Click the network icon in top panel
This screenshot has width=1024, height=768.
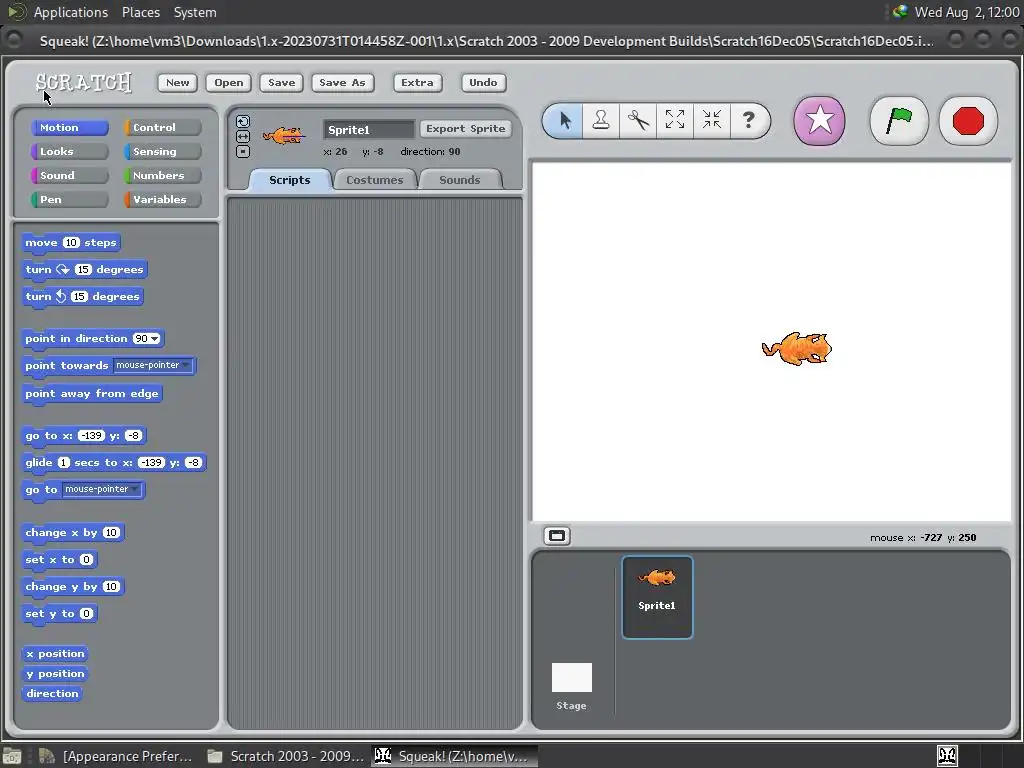tap(900, 11)
